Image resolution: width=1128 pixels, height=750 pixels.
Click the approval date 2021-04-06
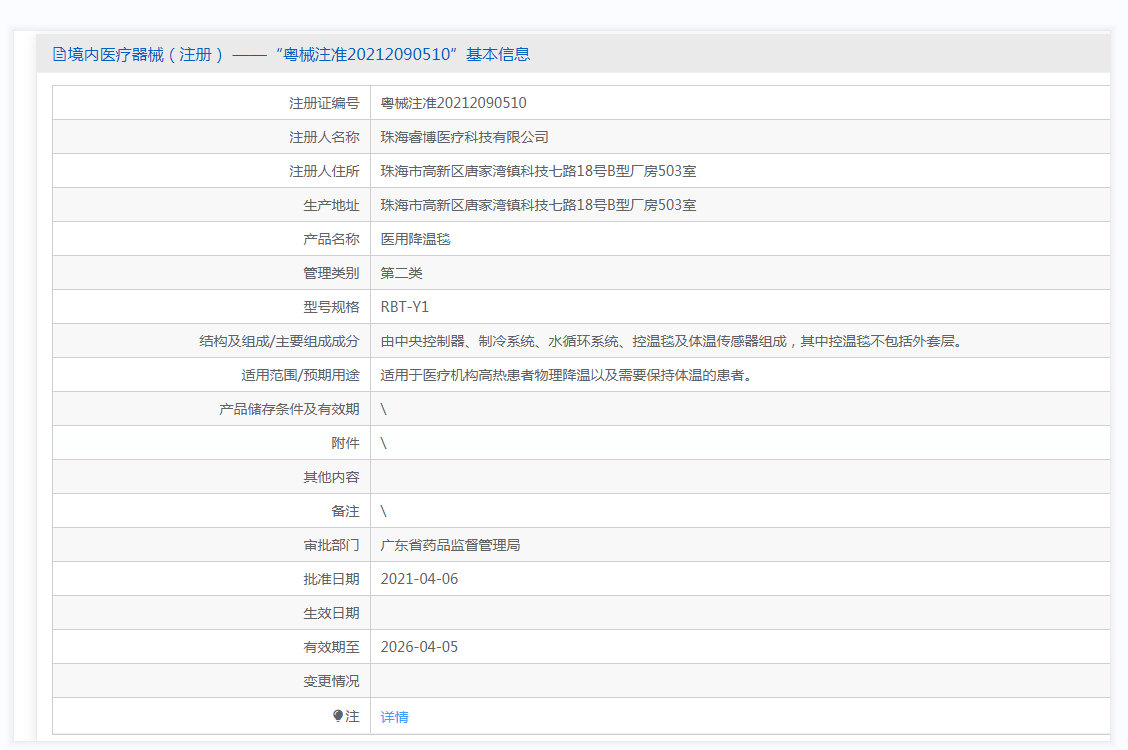(419, 579)
